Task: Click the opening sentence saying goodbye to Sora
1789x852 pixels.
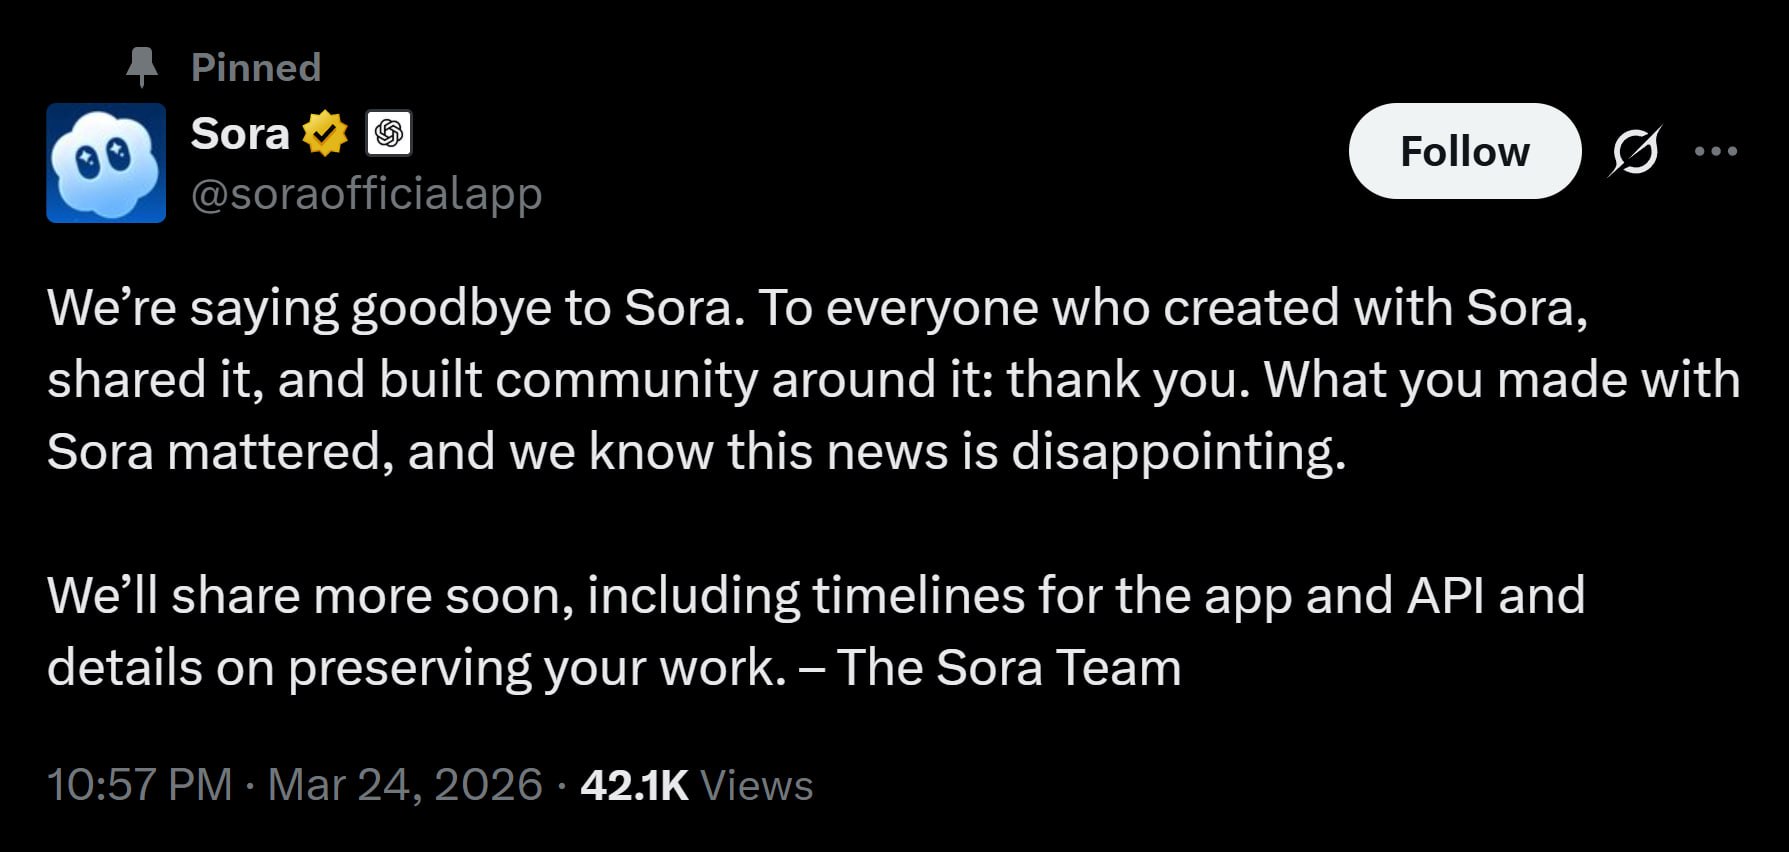Action: (x=395, y=307)
